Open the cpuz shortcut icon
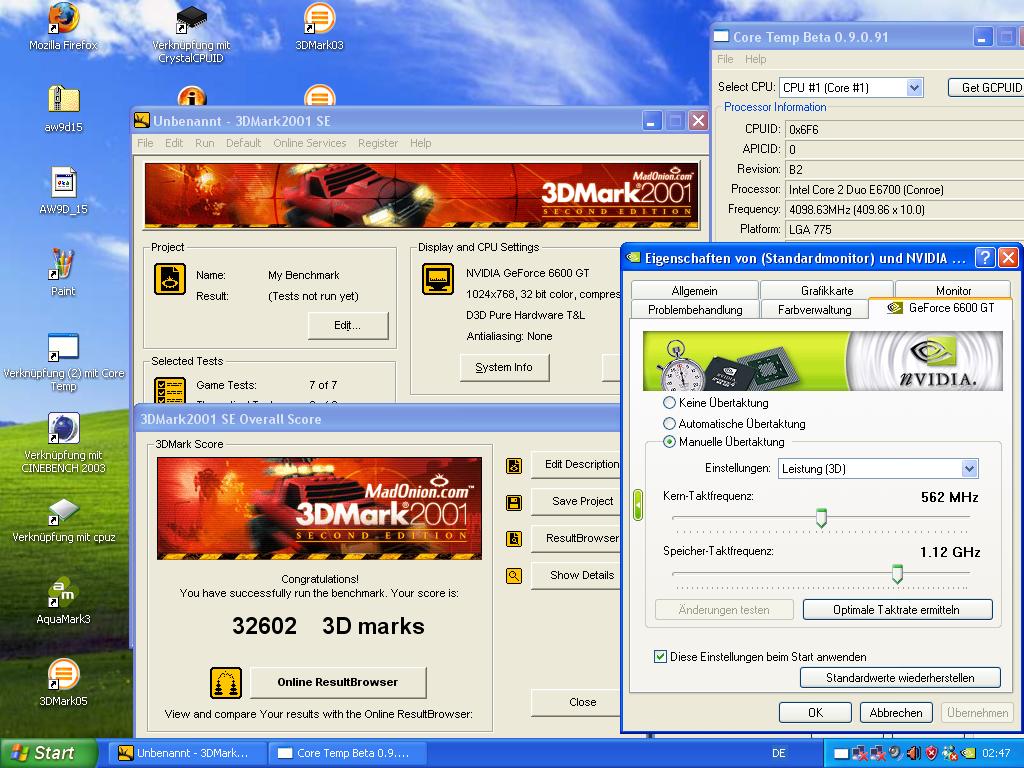This screenshot has width=1024, height=768. click(63, 511)
